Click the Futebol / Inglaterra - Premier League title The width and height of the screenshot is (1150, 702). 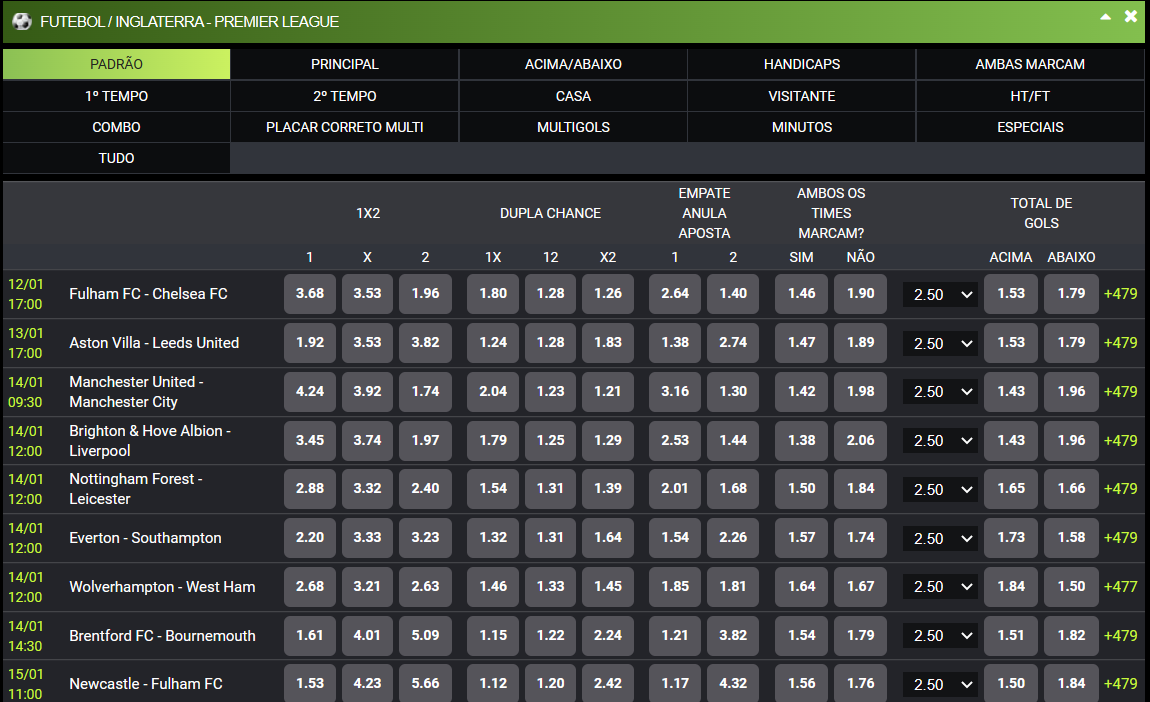click(189, 22)
